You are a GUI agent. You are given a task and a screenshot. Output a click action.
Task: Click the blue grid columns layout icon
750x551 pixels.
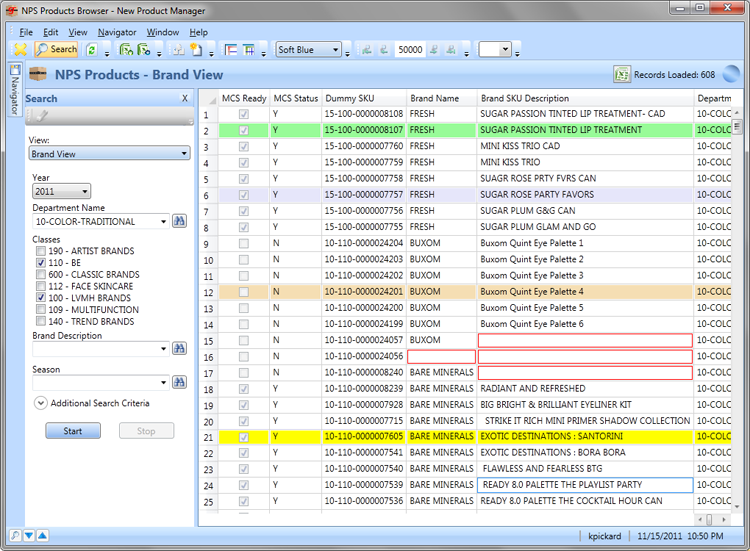(x=249, y=50)
